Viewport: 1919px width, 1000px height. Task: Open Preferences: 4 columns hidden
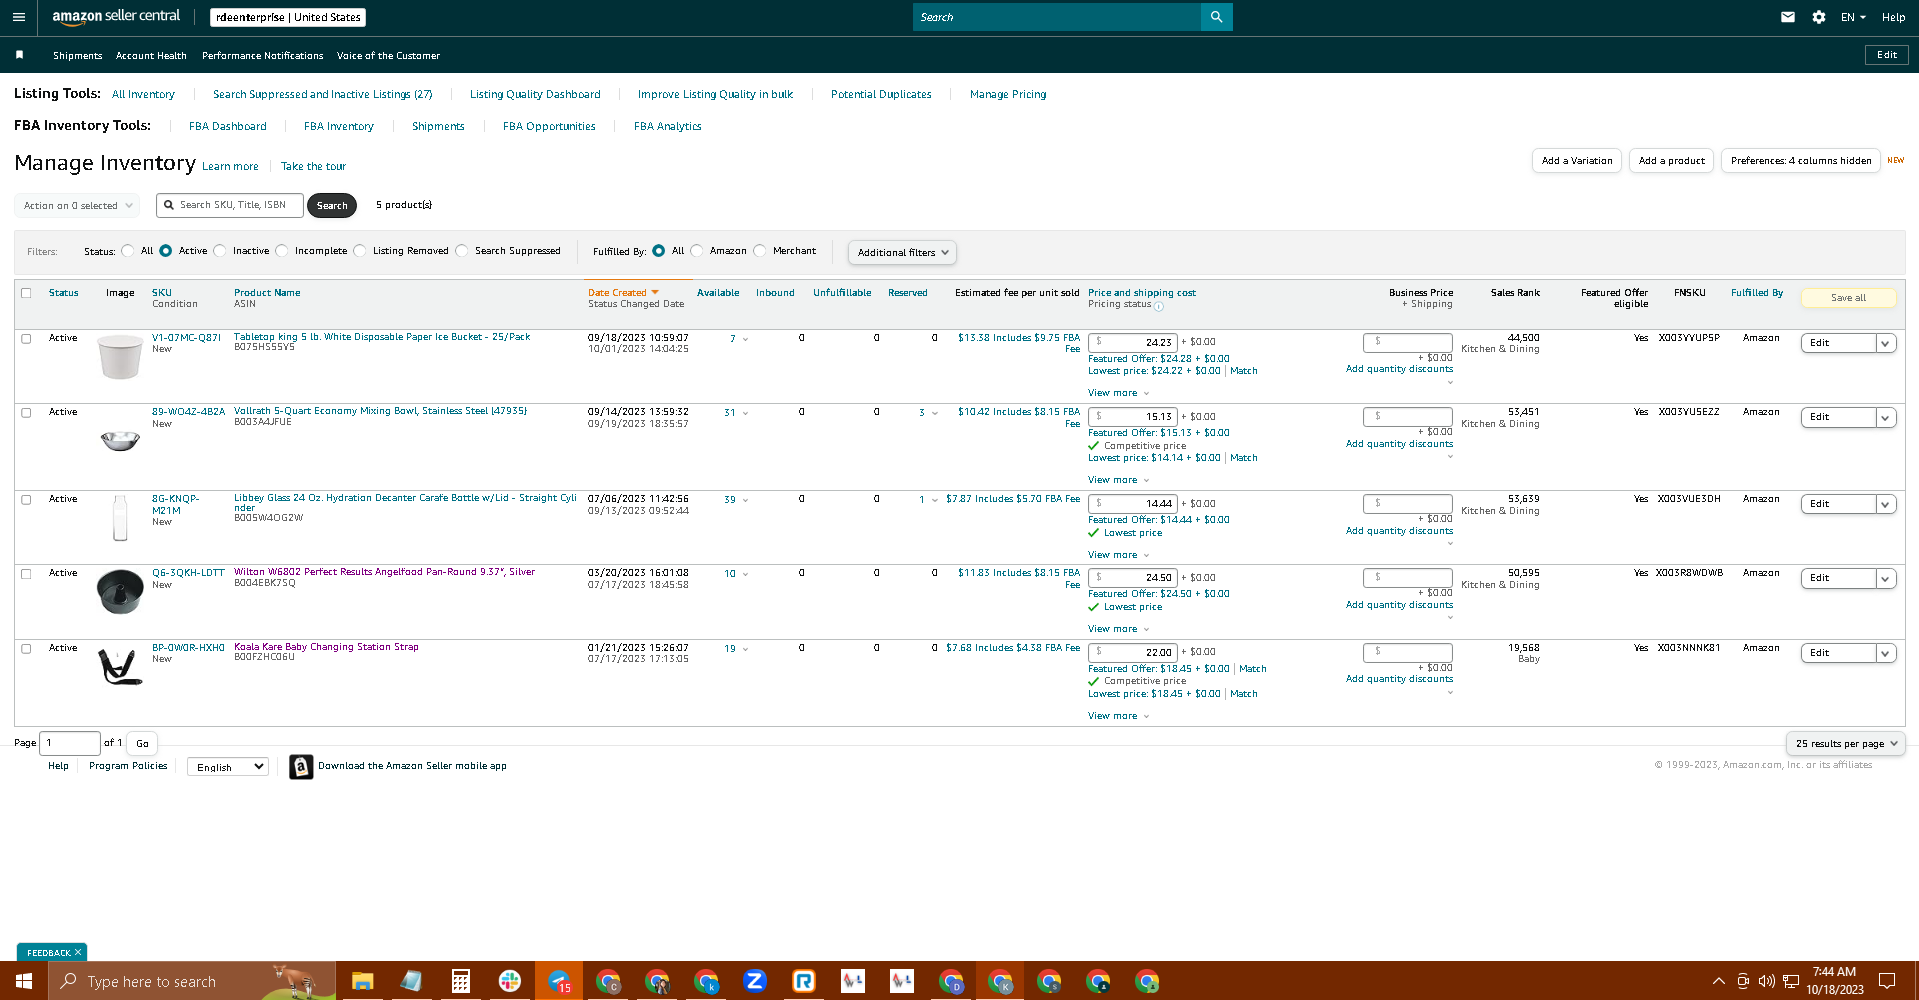[1801, 161]
